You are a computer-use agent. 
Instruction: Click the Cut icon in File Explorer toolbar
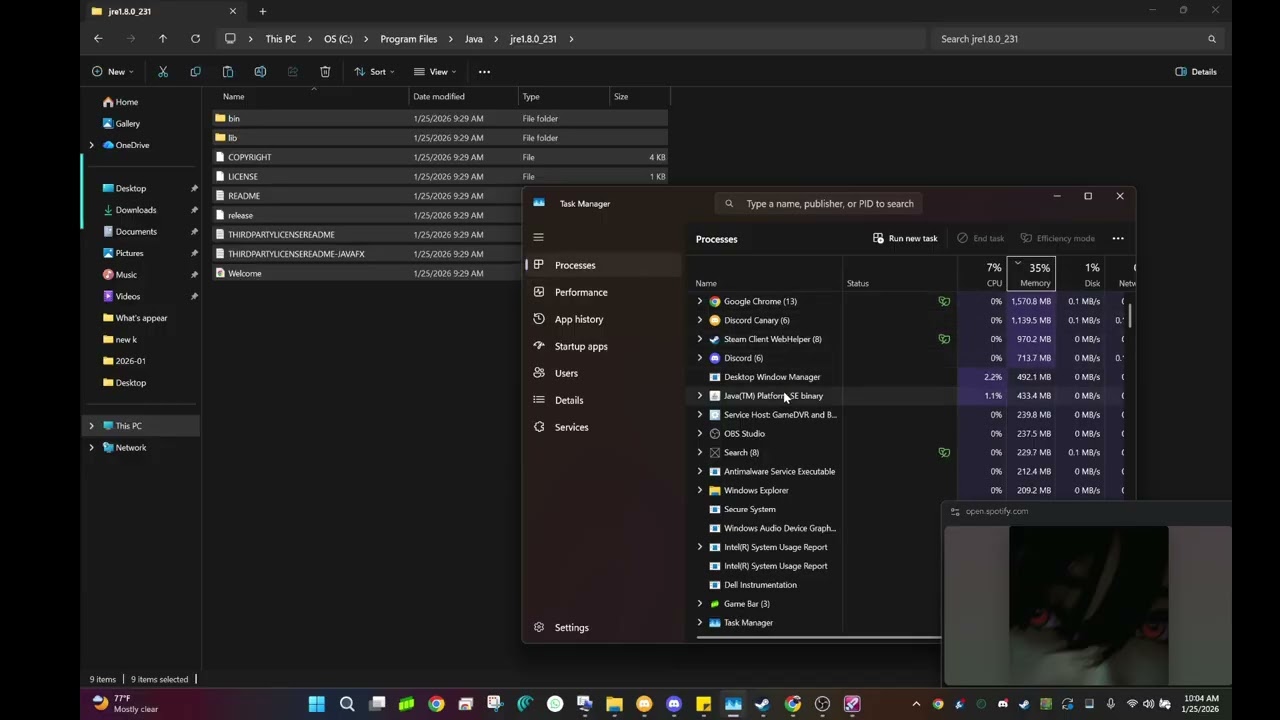163,72
